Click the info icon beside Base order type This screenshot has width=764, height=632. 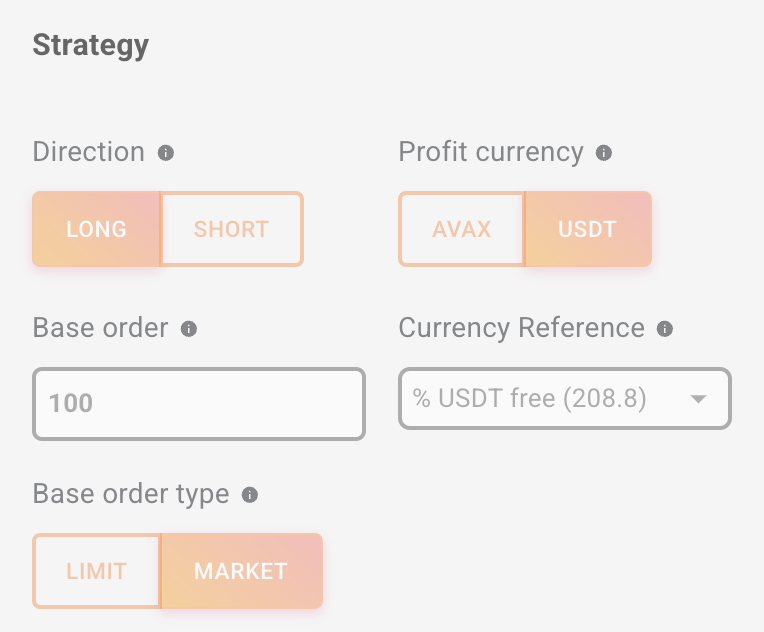(250, 495)
